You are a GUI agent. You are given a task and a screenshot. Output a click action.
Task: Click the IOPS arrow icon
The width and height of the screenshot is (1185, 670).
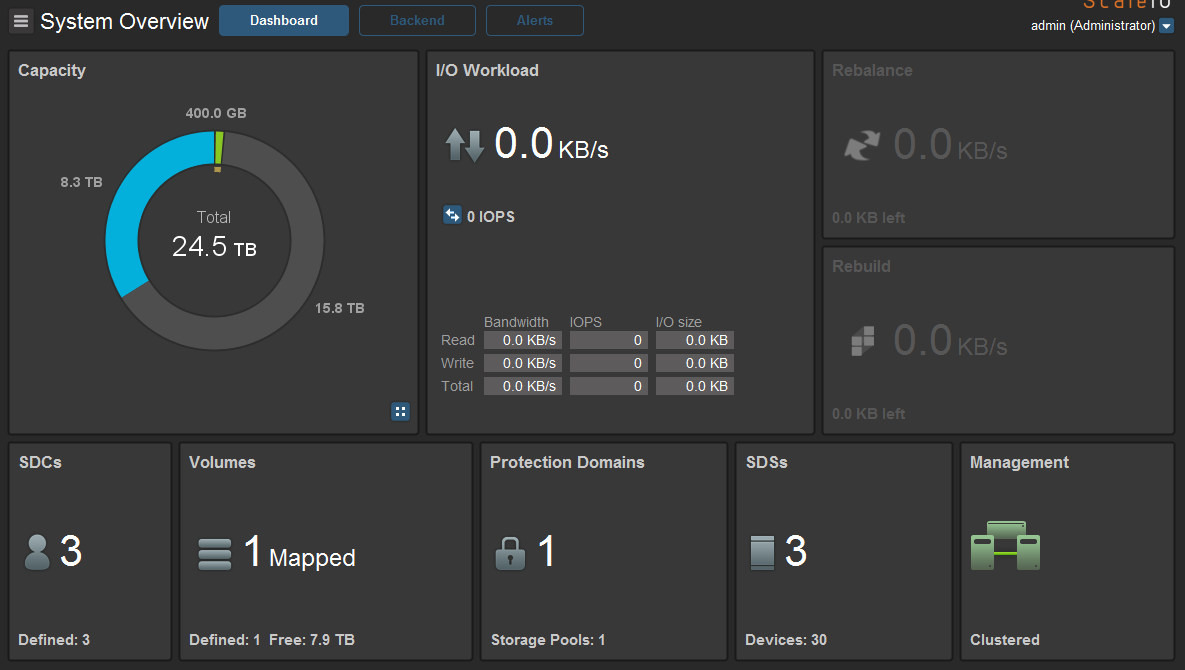point(452,215)
